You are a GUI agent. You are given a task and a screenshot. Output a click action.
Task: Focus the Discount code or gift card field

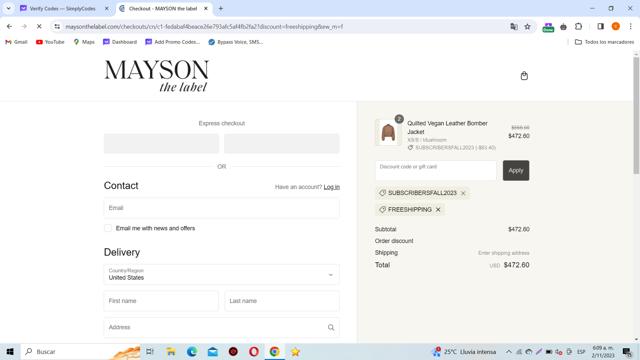tap(436, 171)
